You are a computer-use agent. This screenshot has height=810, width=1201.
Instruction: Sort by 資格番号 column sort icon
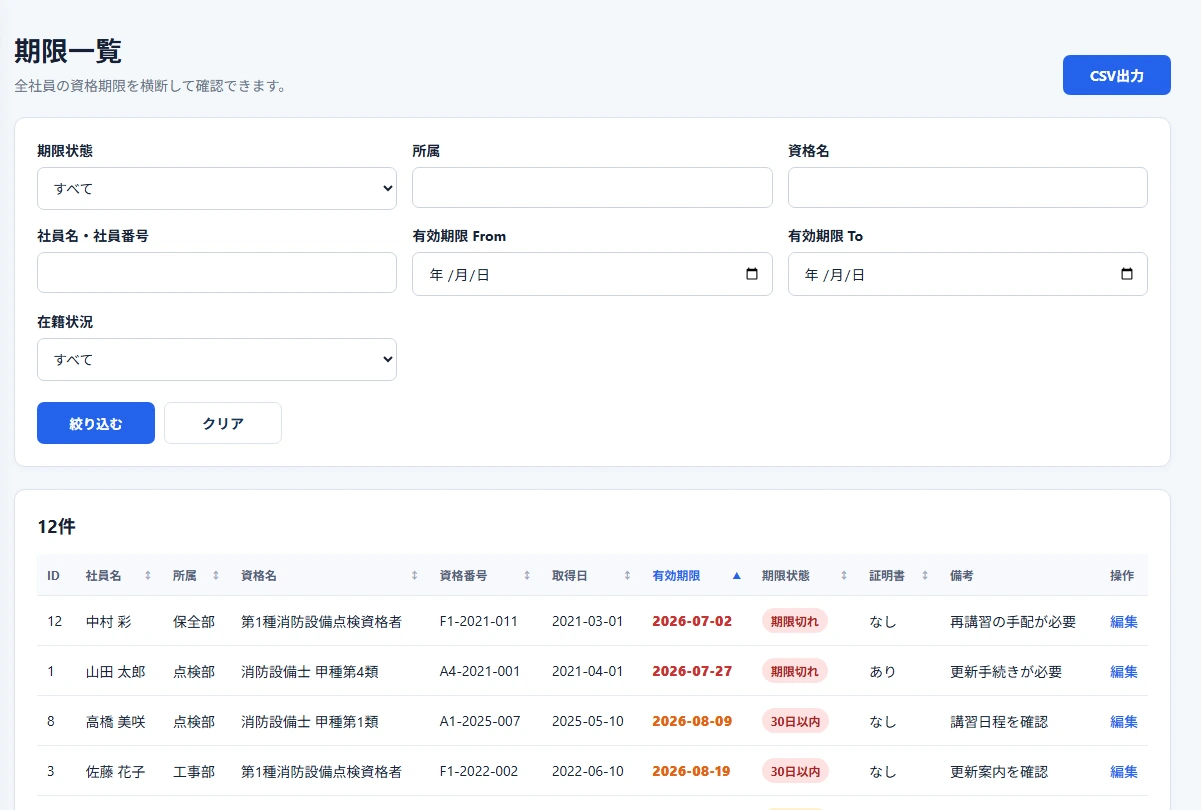click(527, 576)
